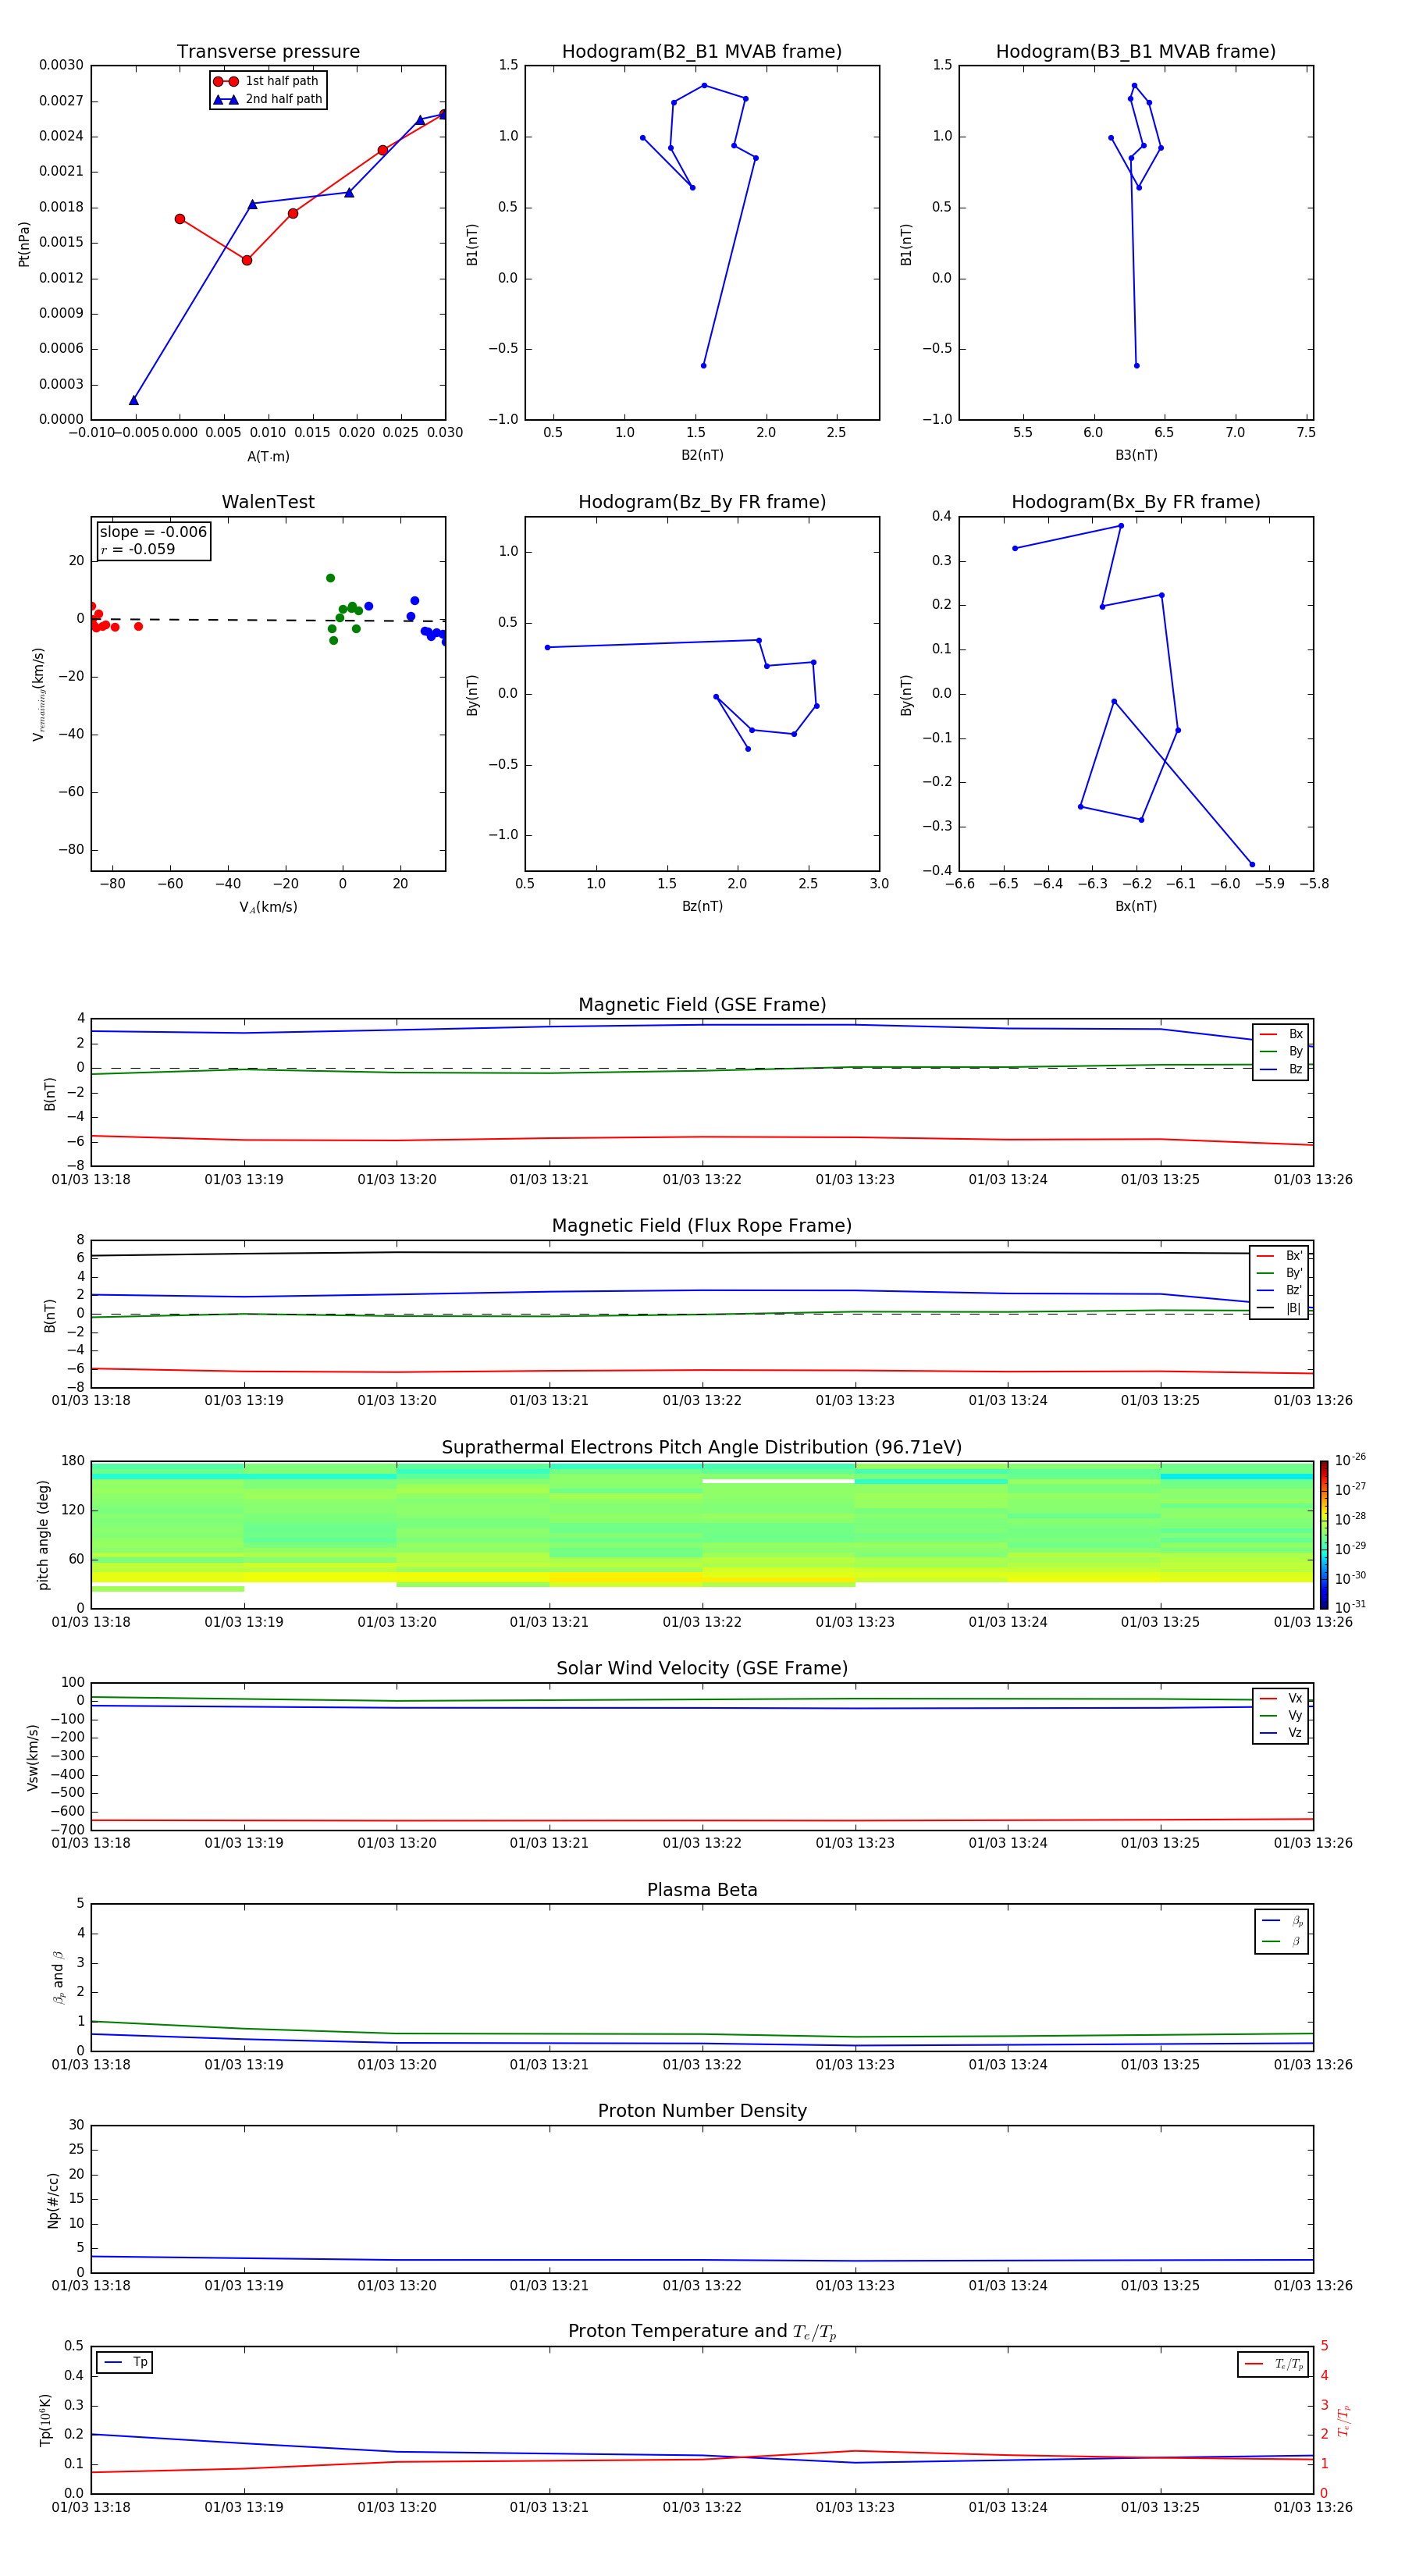
Task: Click the 'Magnetic Field (Flux Rope Frame)' title
Action: [702, 1226]
